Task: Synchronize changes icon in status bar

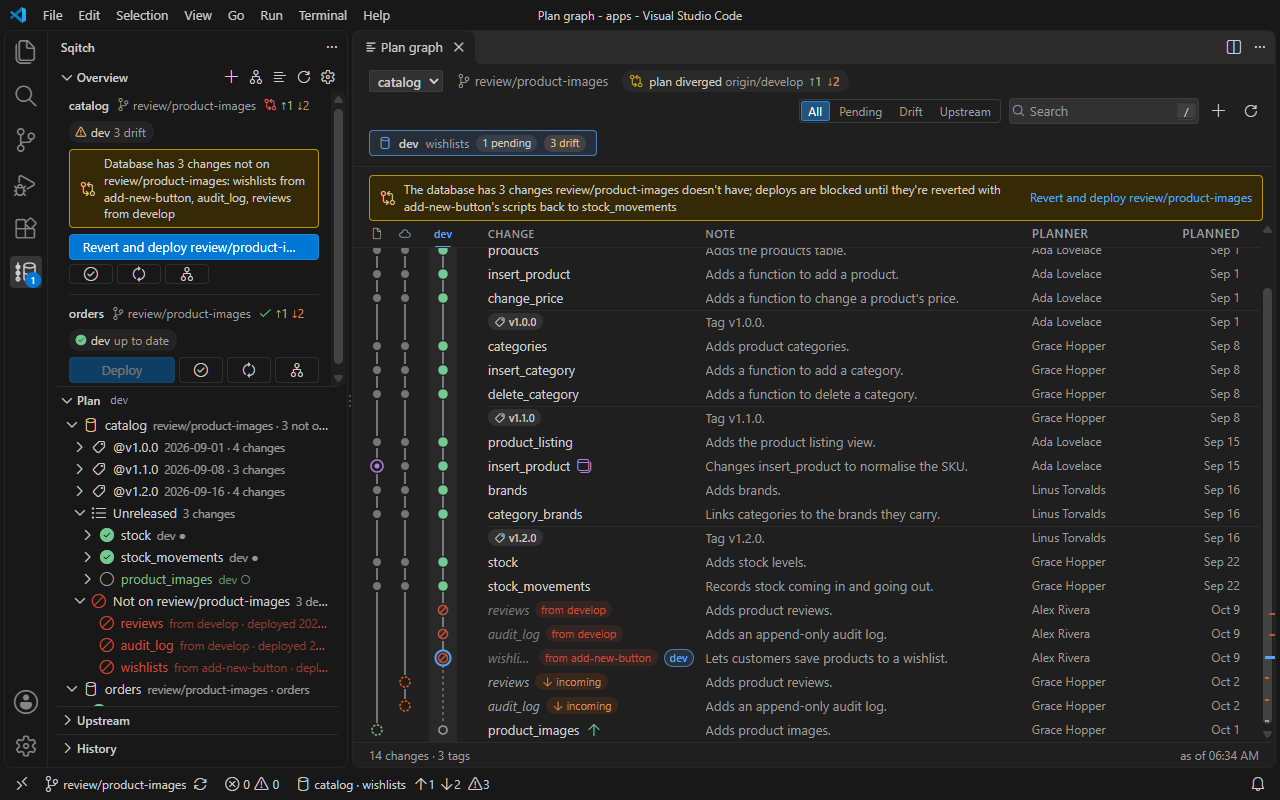Action: click(x=200, y=784)
